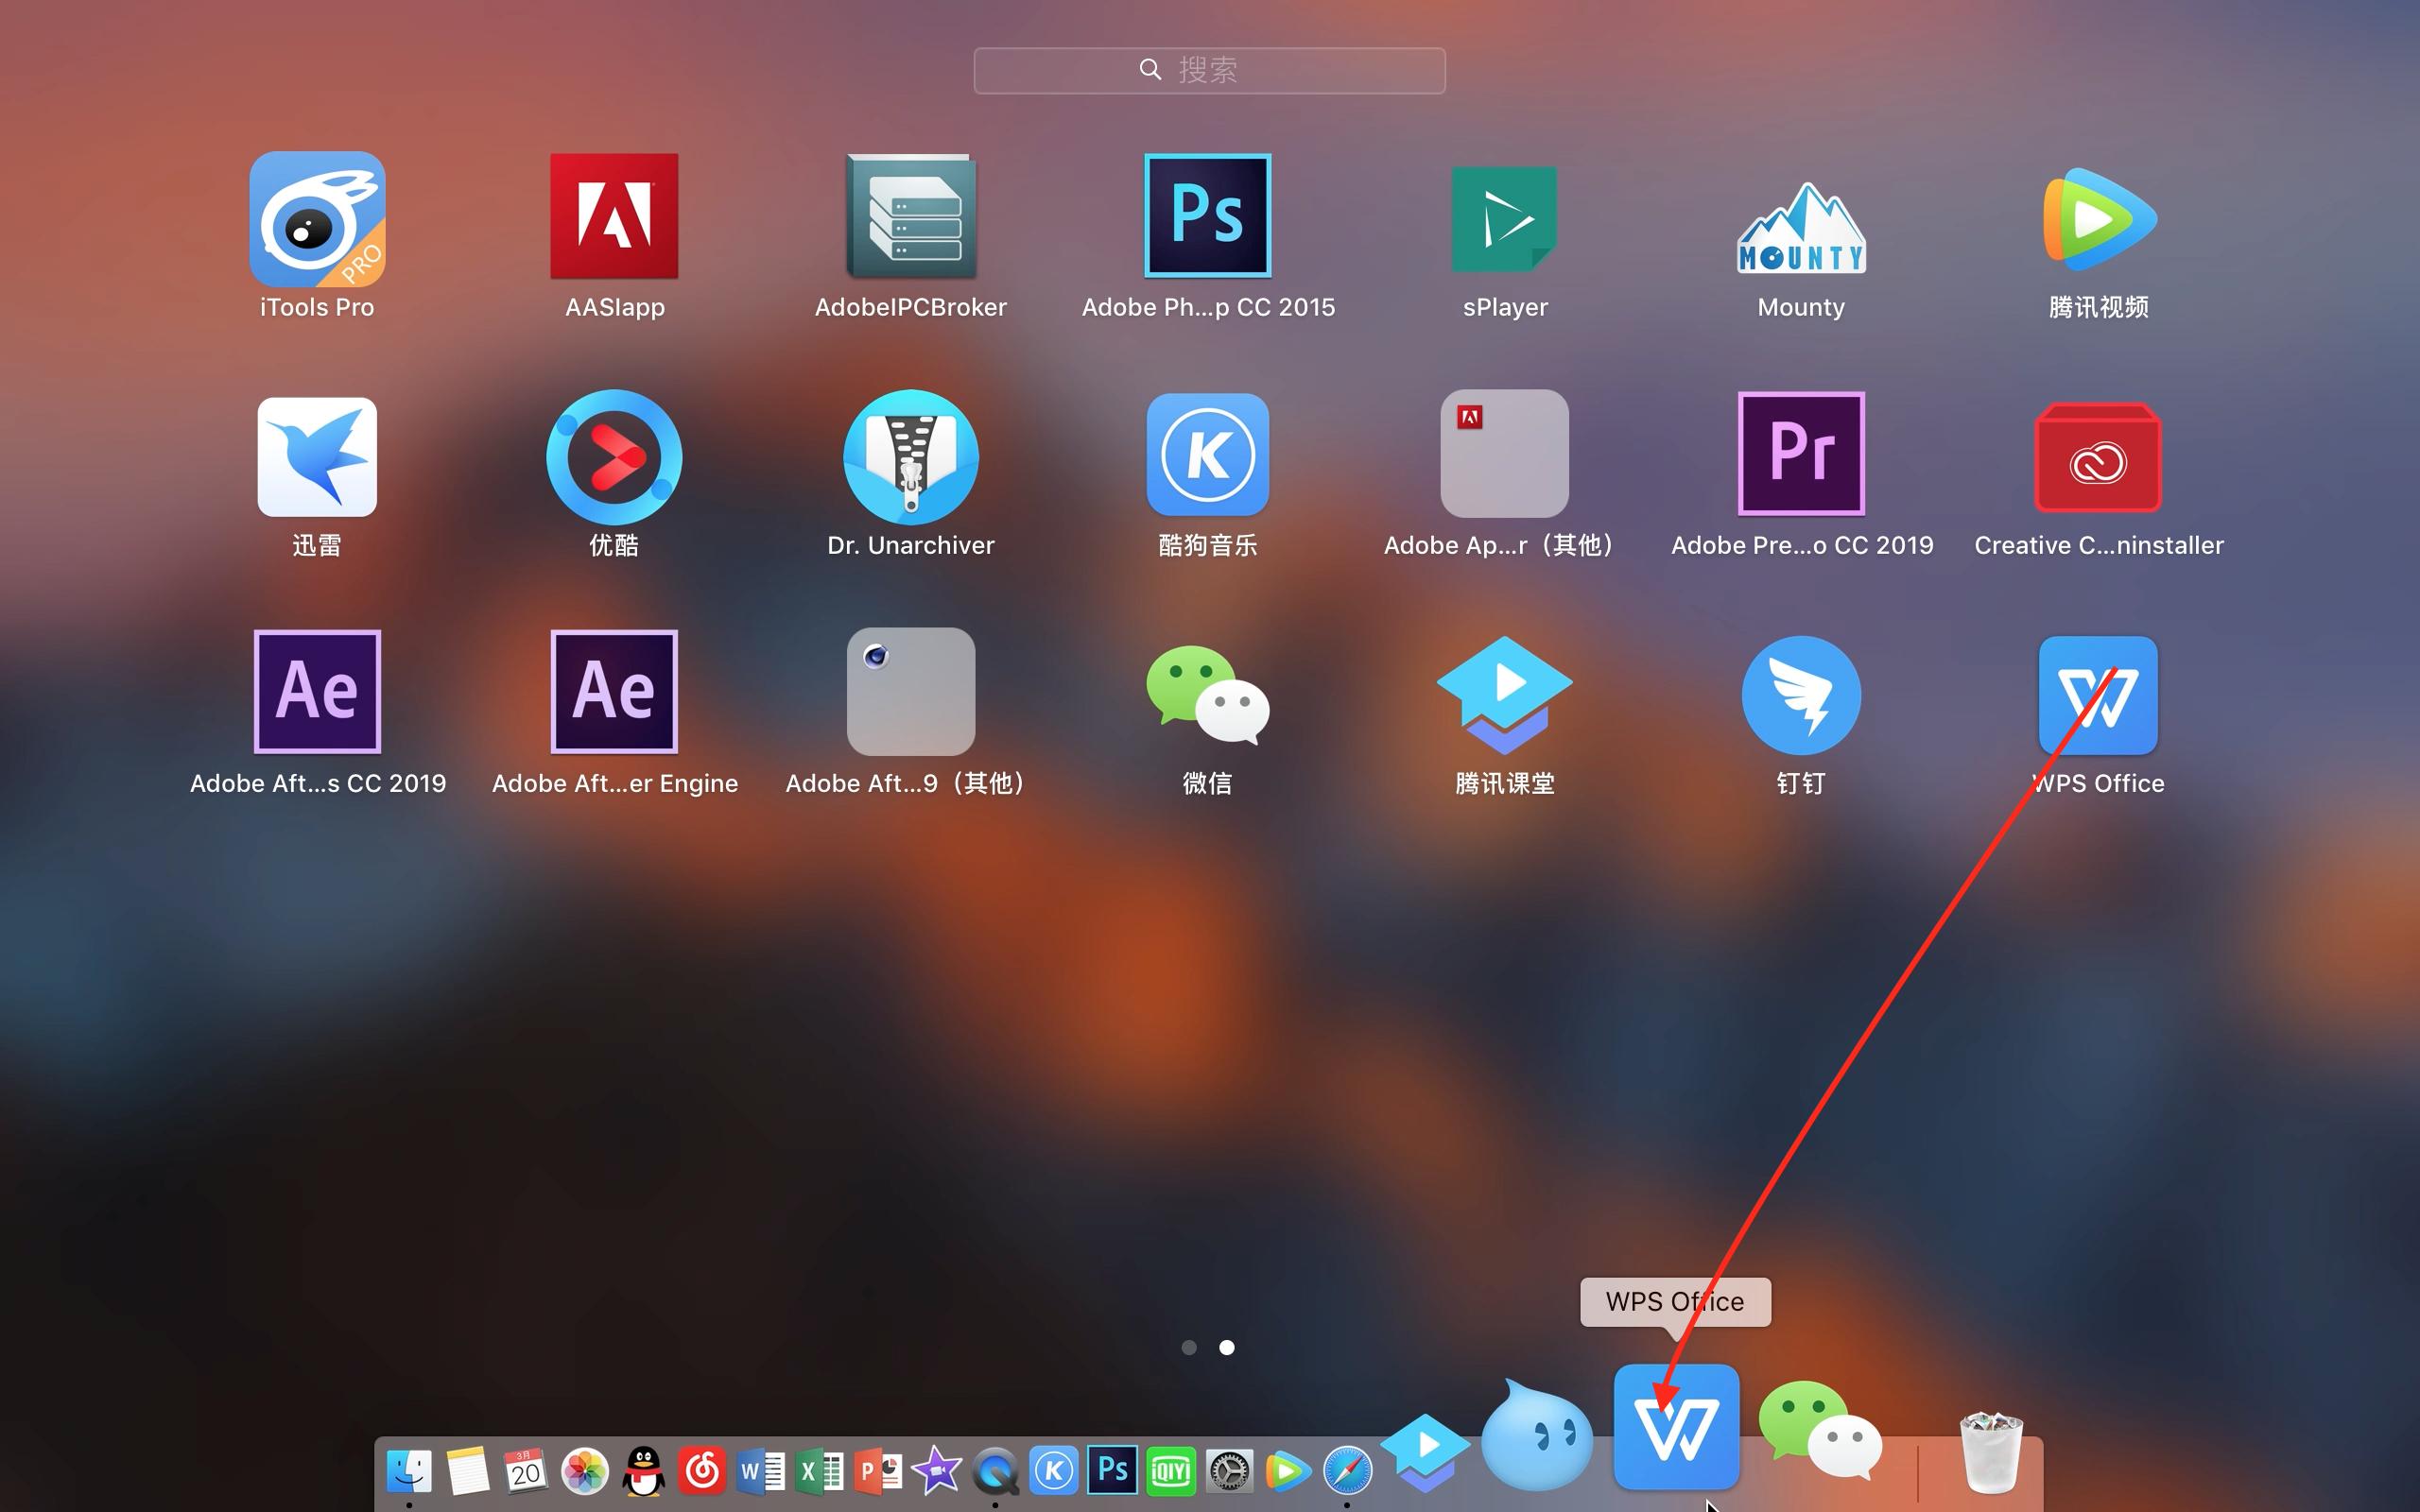The image size is (2420, 1512).
Task: Click the Launchpad search field
Action: tap(1209, 69)
